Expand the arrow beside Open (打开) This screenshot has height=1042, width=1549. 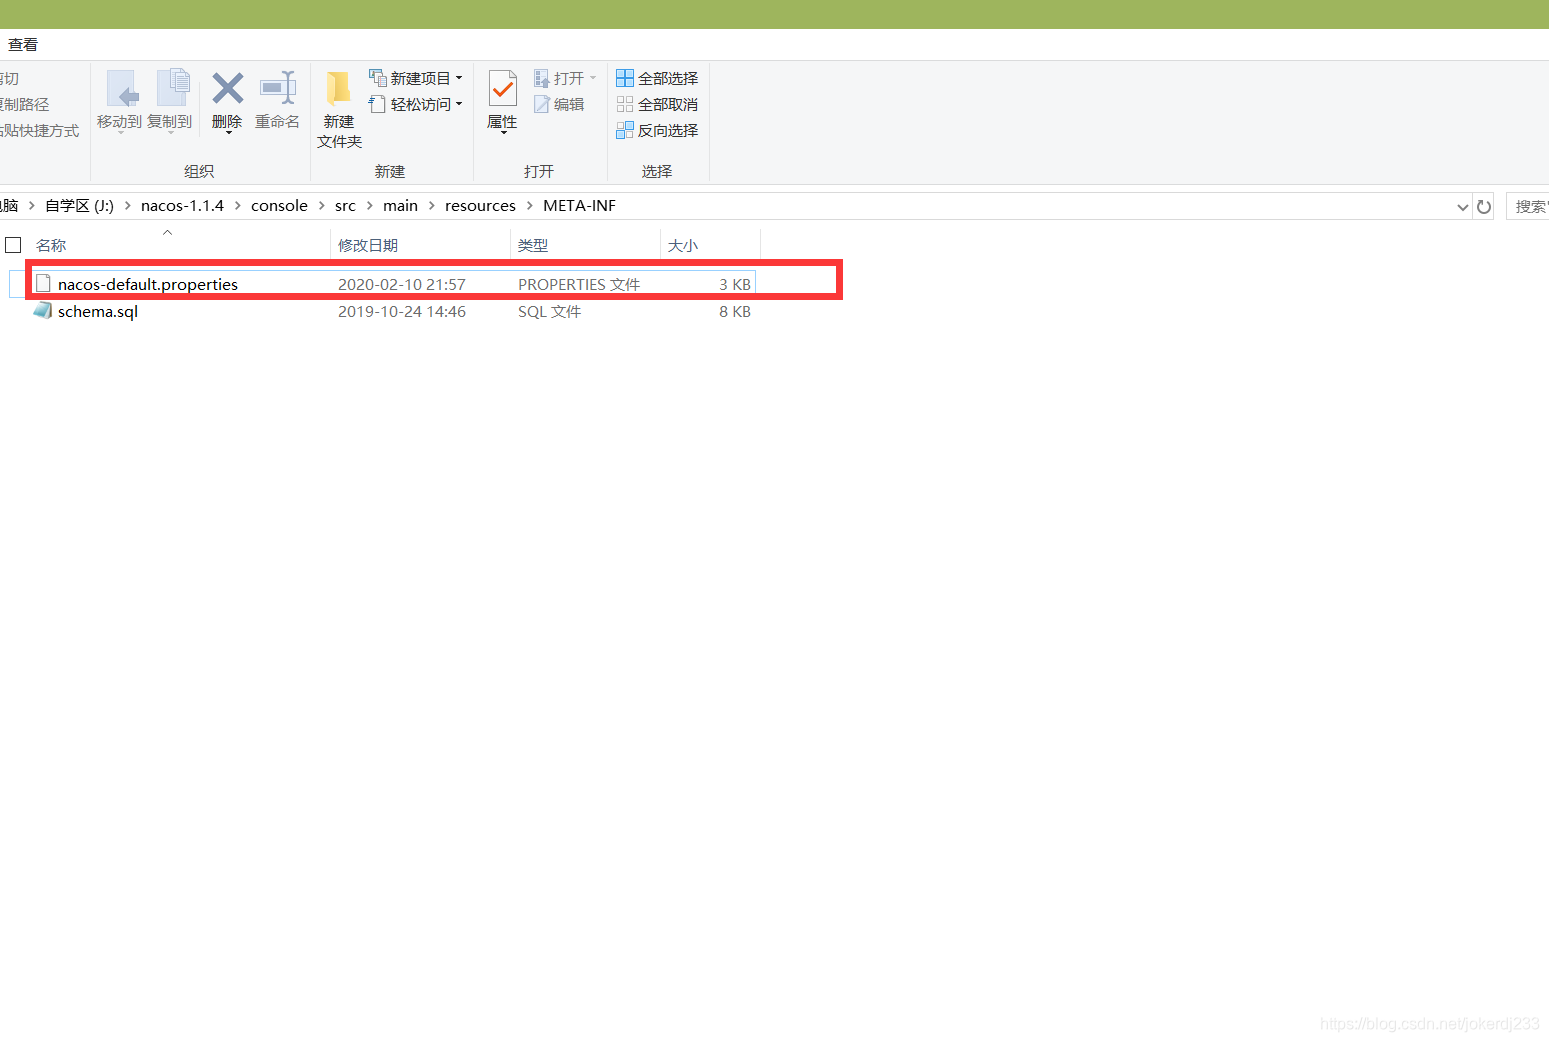(x=593, y=78)
